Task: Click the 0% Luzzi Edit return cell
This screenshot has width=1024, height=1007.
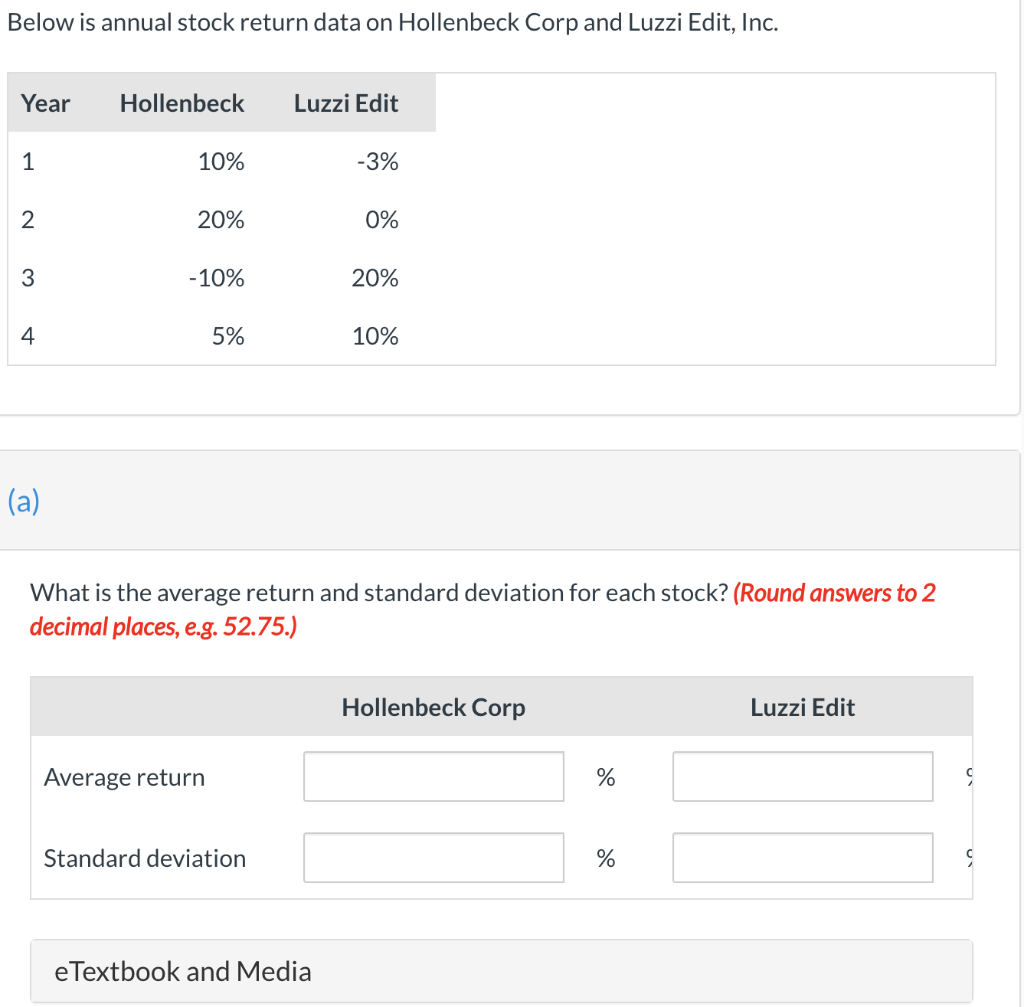Action: (382, 220)
